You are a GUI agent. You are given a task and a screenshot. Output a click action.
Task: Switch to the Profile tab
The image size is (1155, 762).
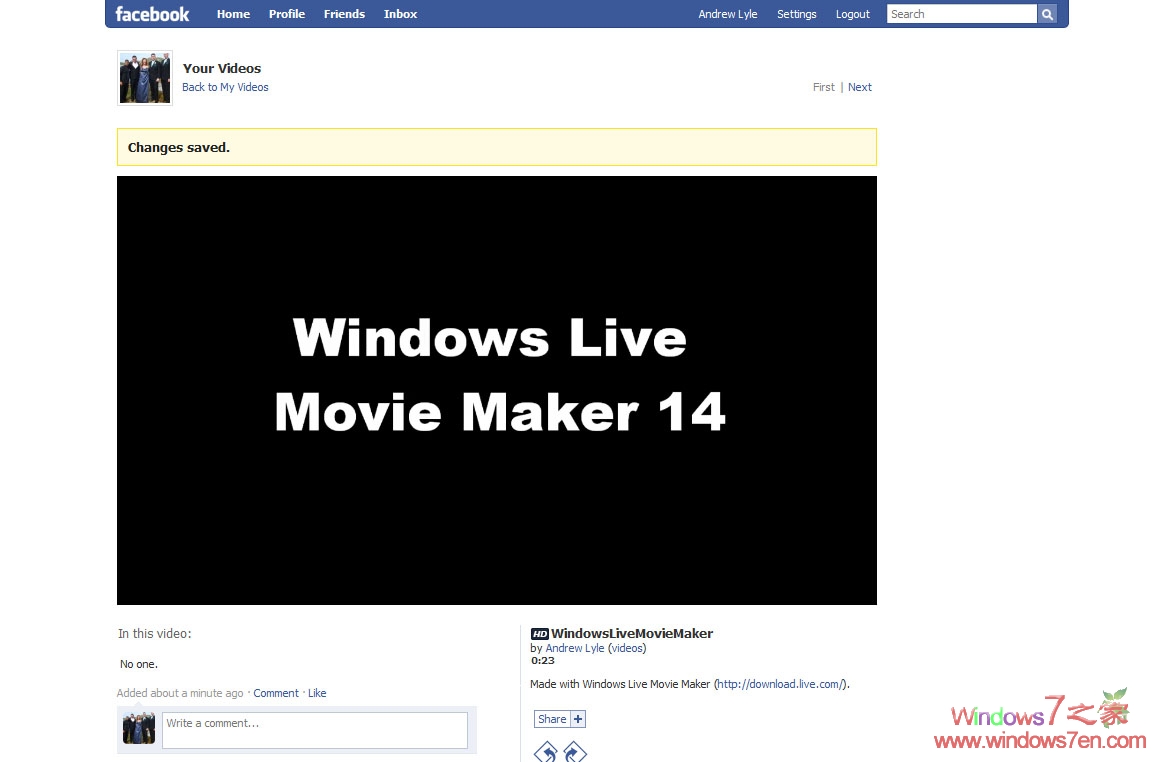tap(287, 13)
